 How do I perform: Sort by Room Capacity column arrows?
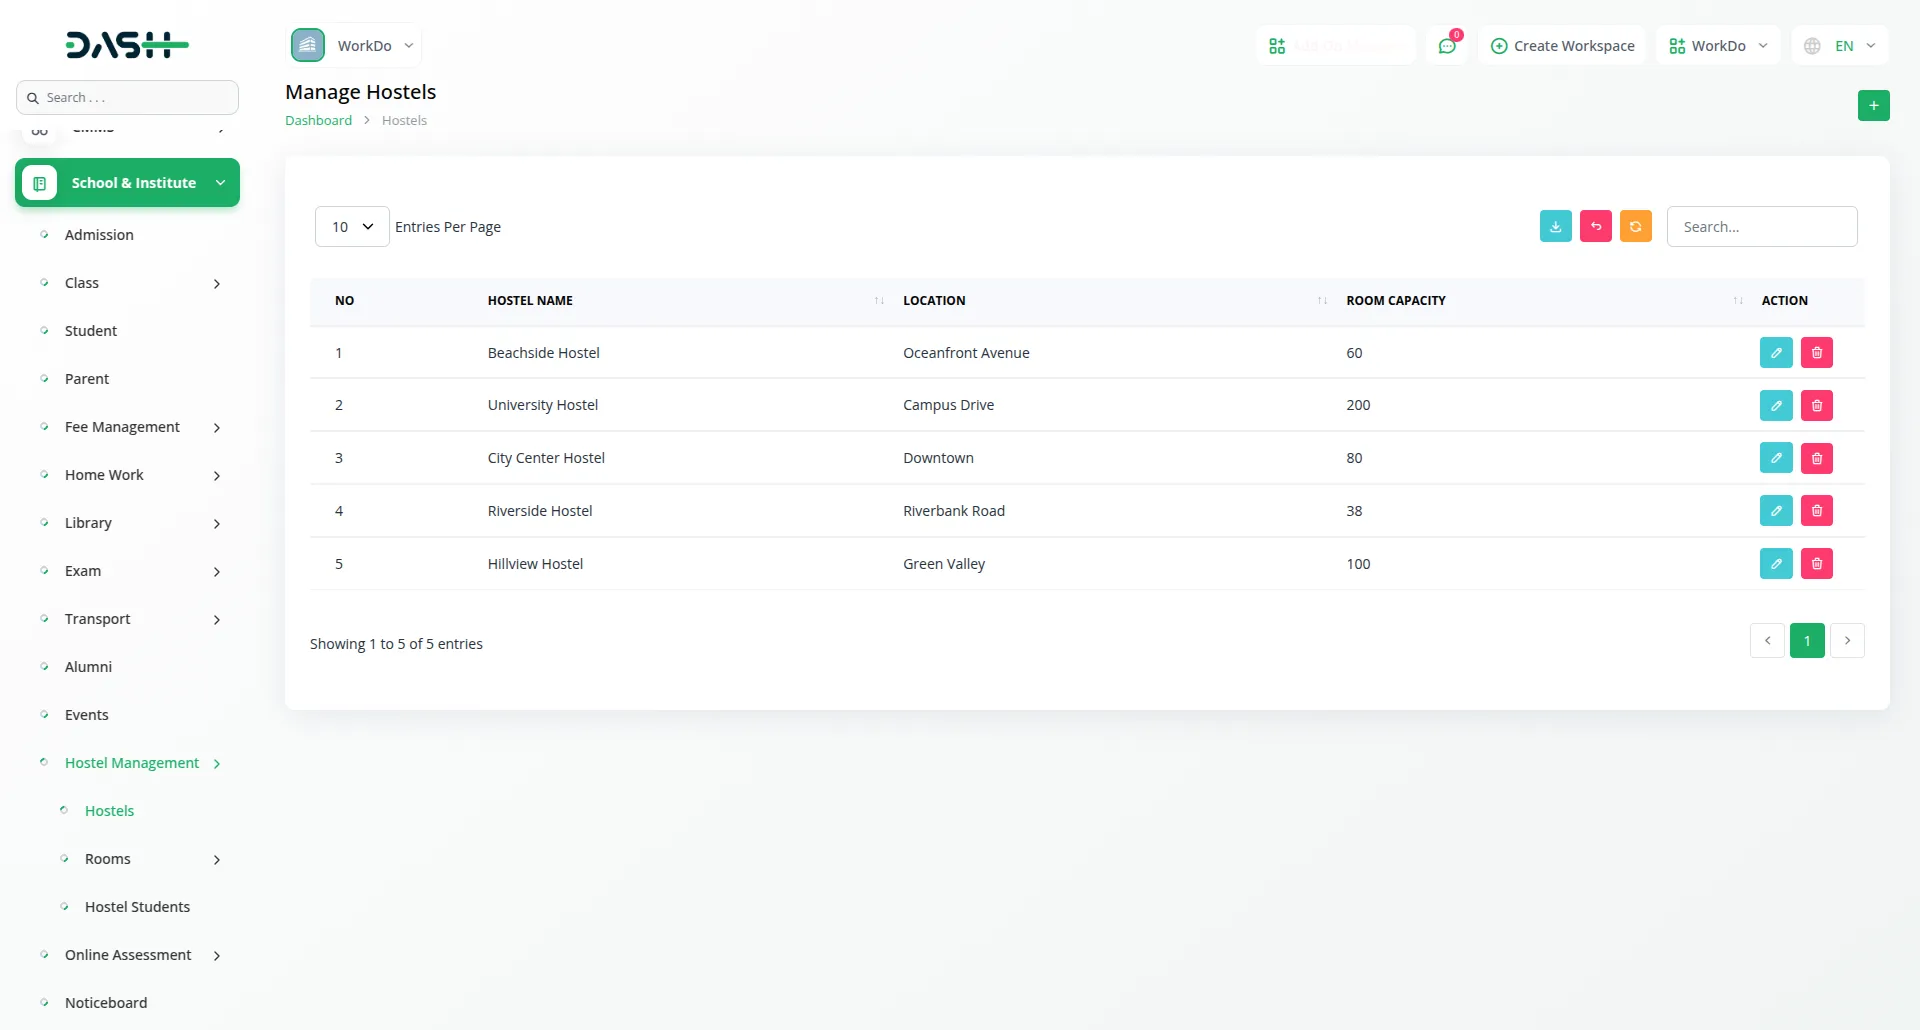1738,300
